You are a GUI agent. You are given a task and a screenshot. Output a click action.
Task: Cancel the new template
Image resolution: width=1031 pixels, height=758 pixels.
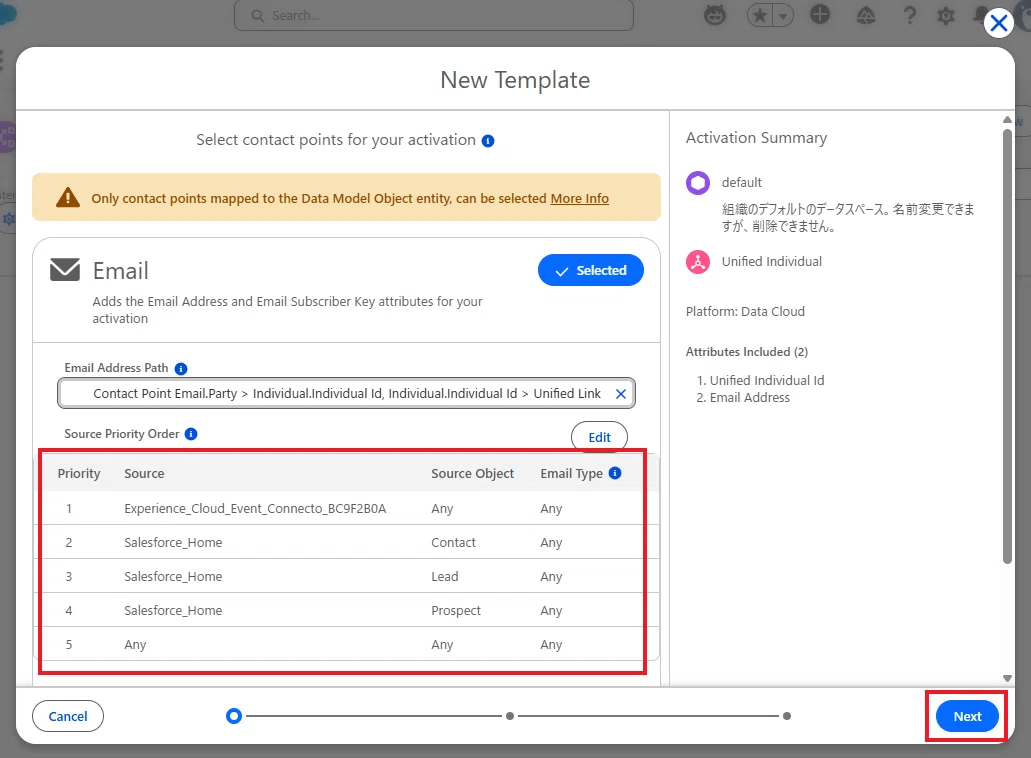click(x=68, y=717)
